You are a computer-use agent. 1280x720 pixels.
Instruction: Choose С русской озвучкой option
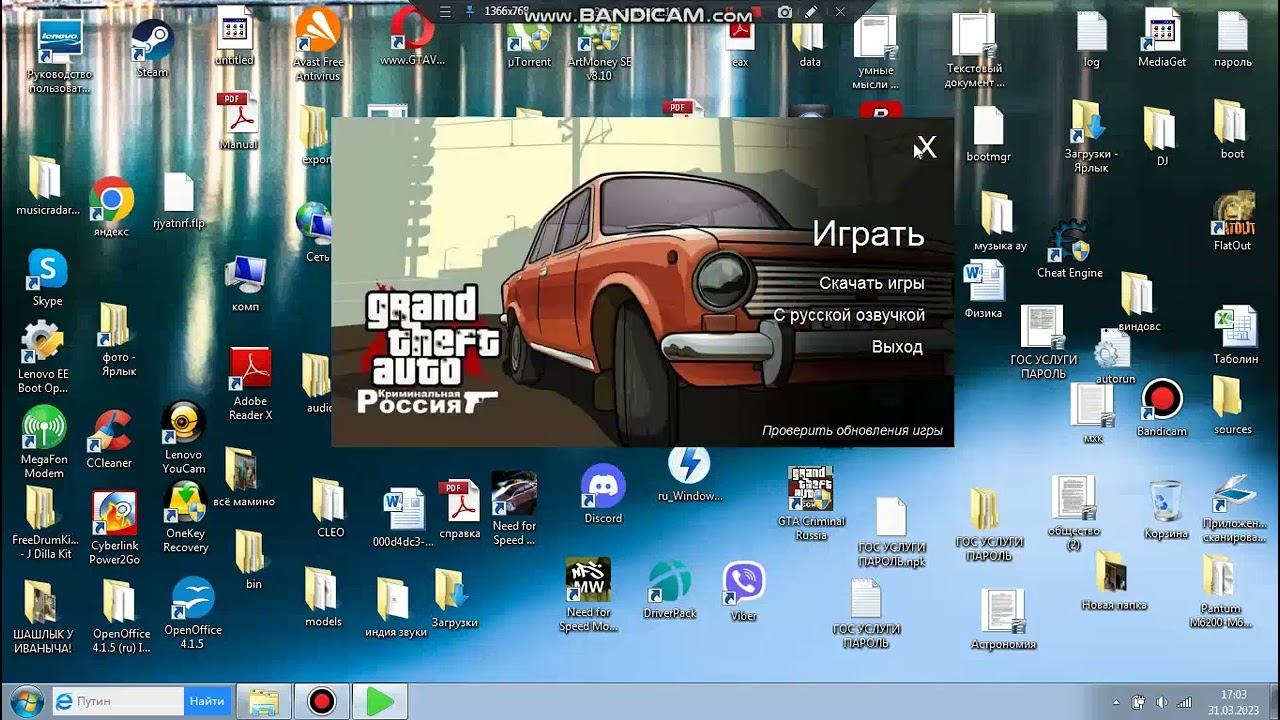click(848, 315)
